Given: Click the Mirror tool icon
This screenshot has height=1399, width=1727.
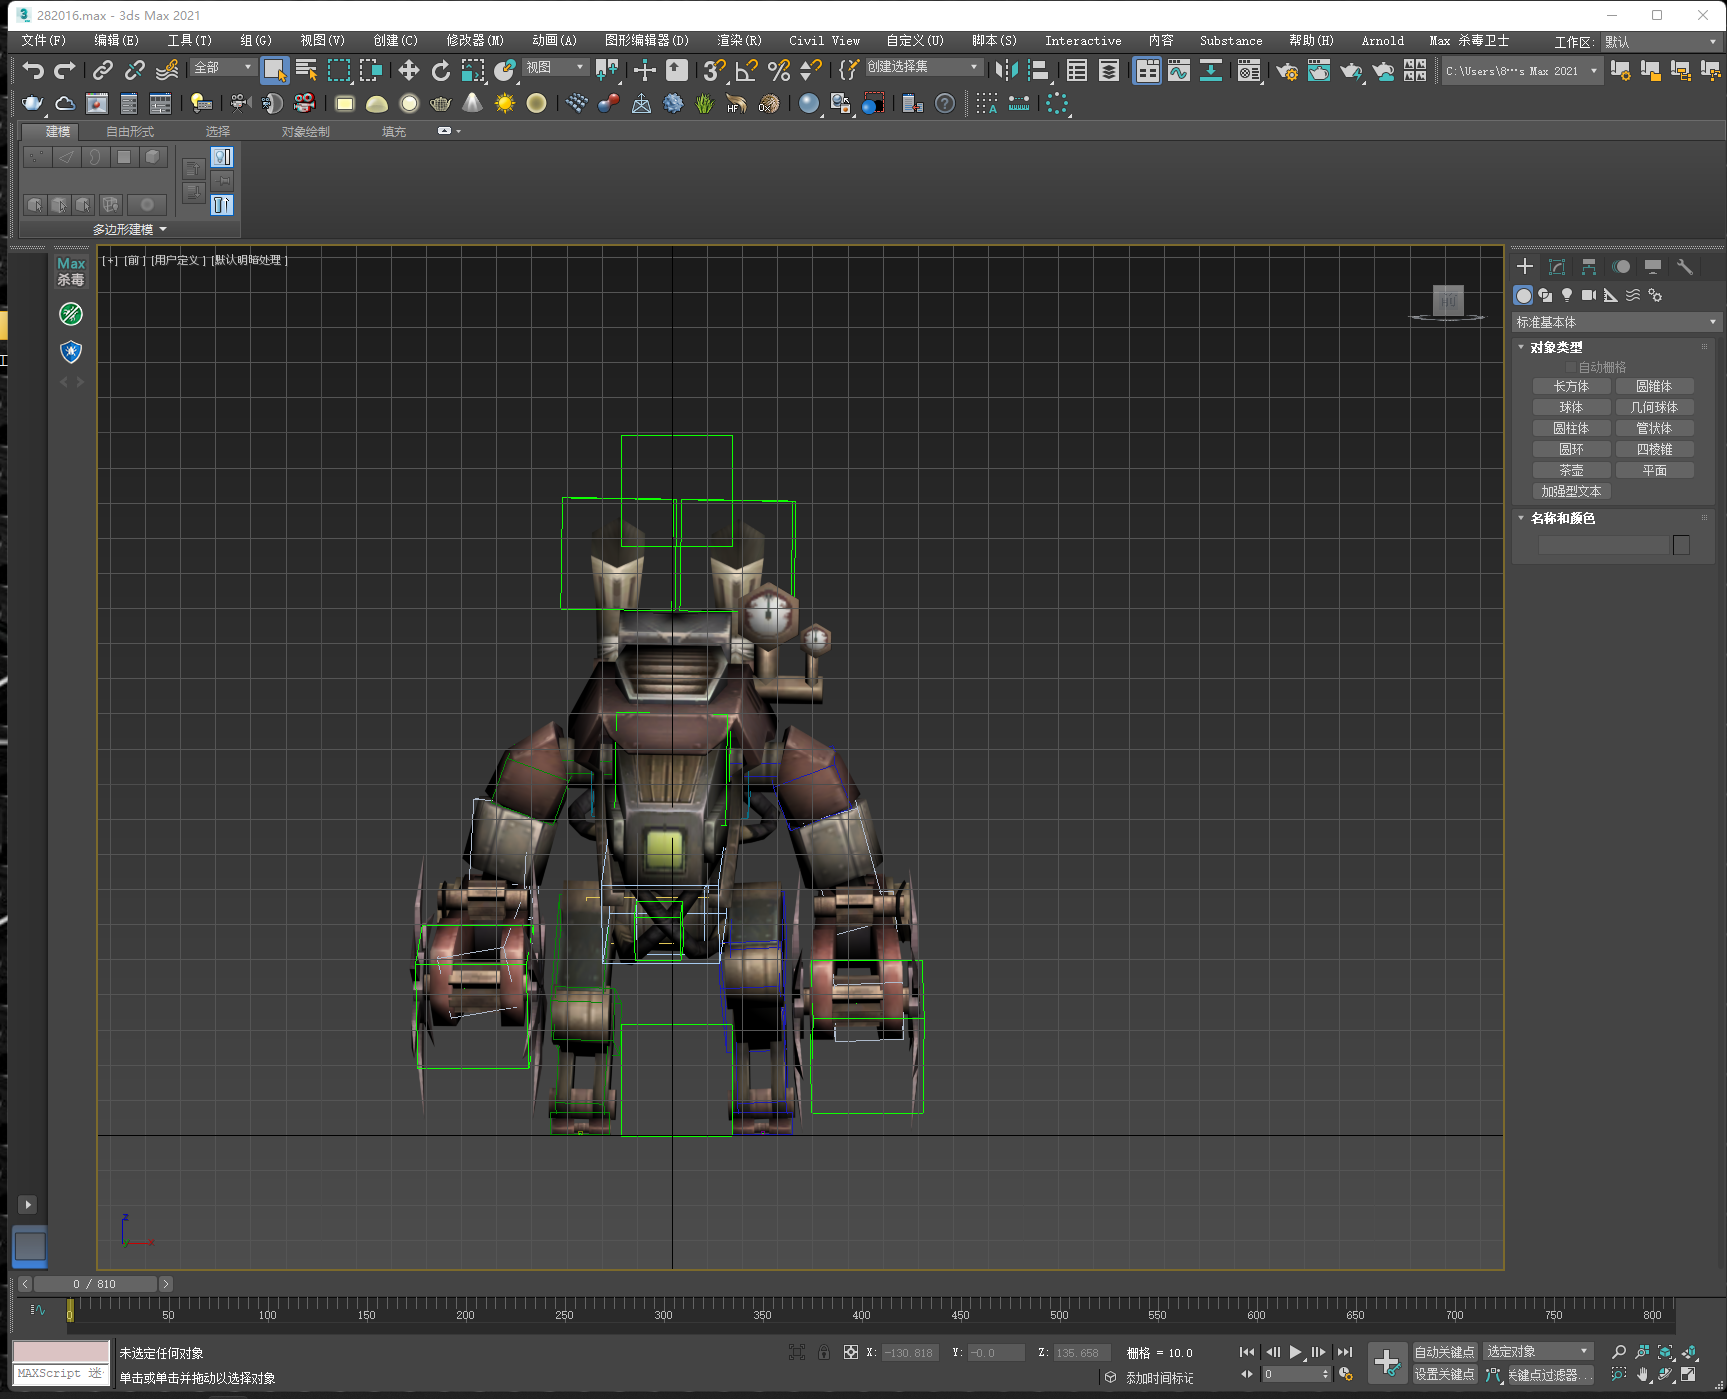Looking at the screenshot, I should (x=1007, y=70).
